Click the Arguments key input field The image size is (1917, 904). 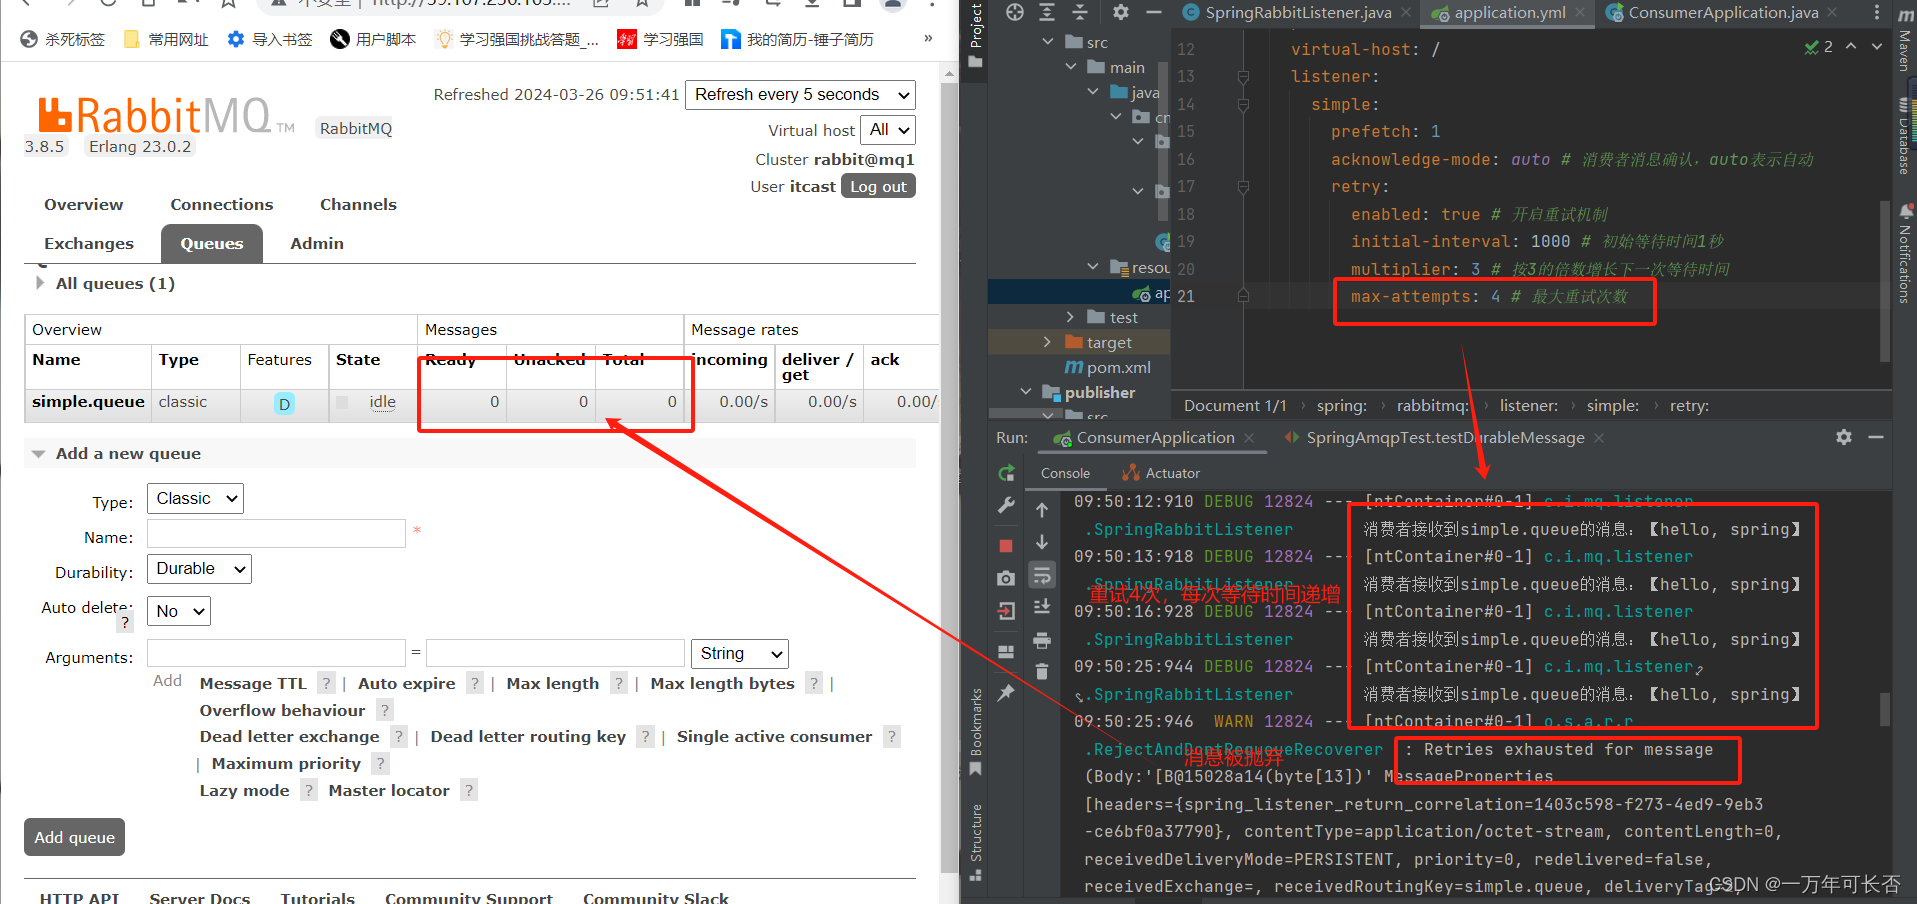coord(276,654)
